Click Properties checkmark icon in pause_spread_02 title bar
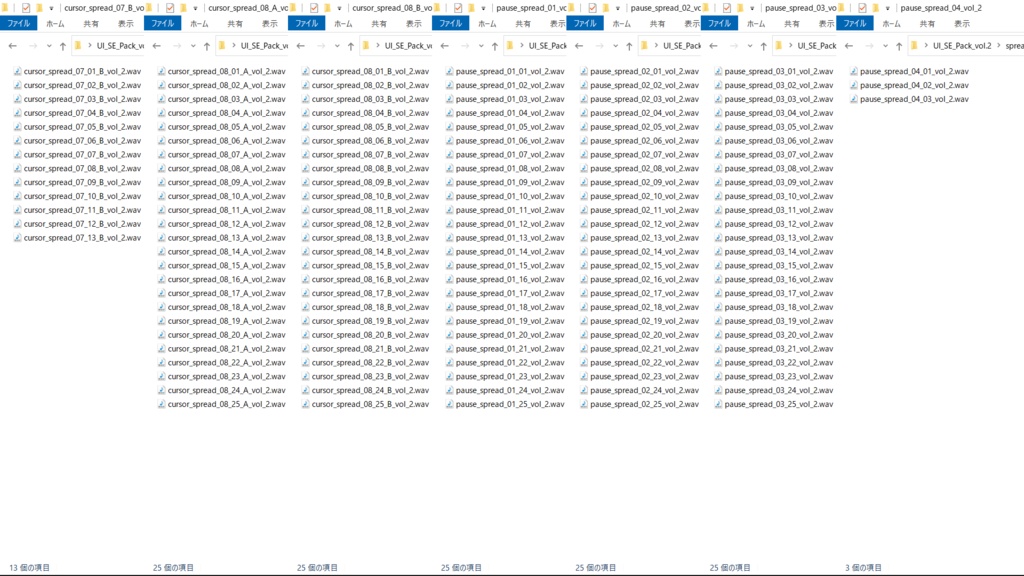Viewport: 1024px width, 576px height. click(x=592, y=8)
